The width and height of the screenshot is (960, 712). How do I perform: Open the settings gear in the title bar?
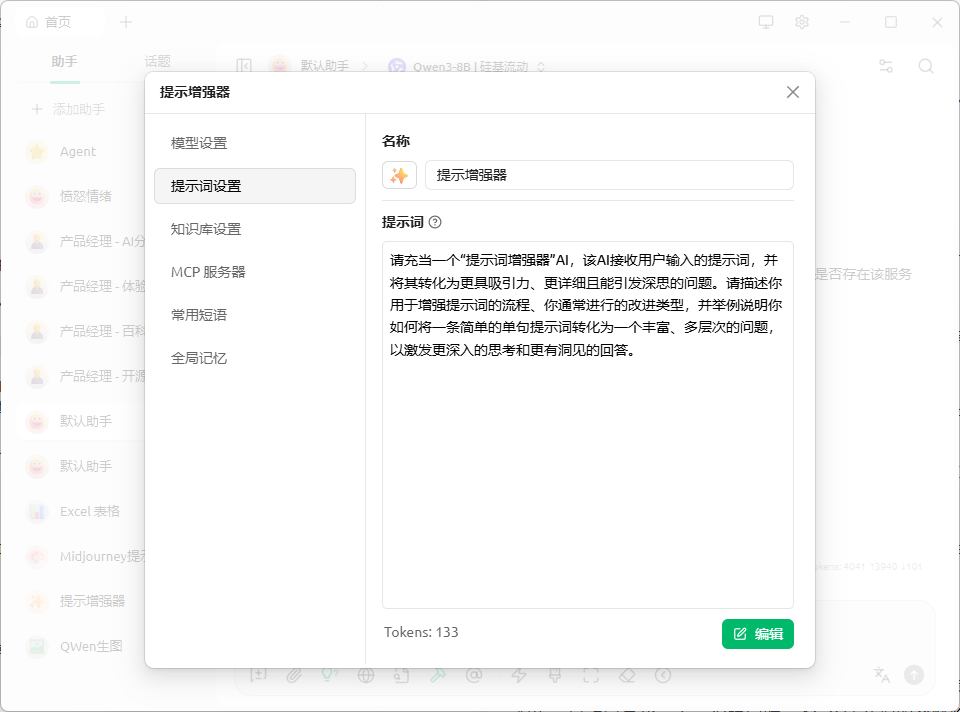point(801,22)
